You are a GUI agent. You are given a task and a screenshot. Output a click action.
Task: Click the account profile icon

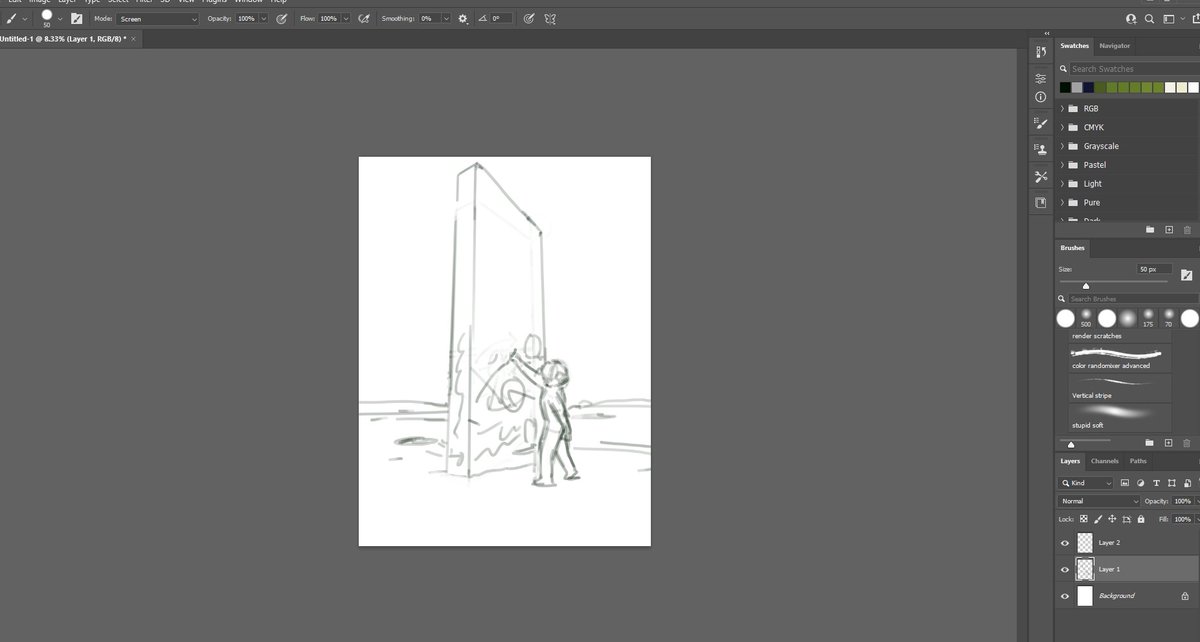point(1131,18)
